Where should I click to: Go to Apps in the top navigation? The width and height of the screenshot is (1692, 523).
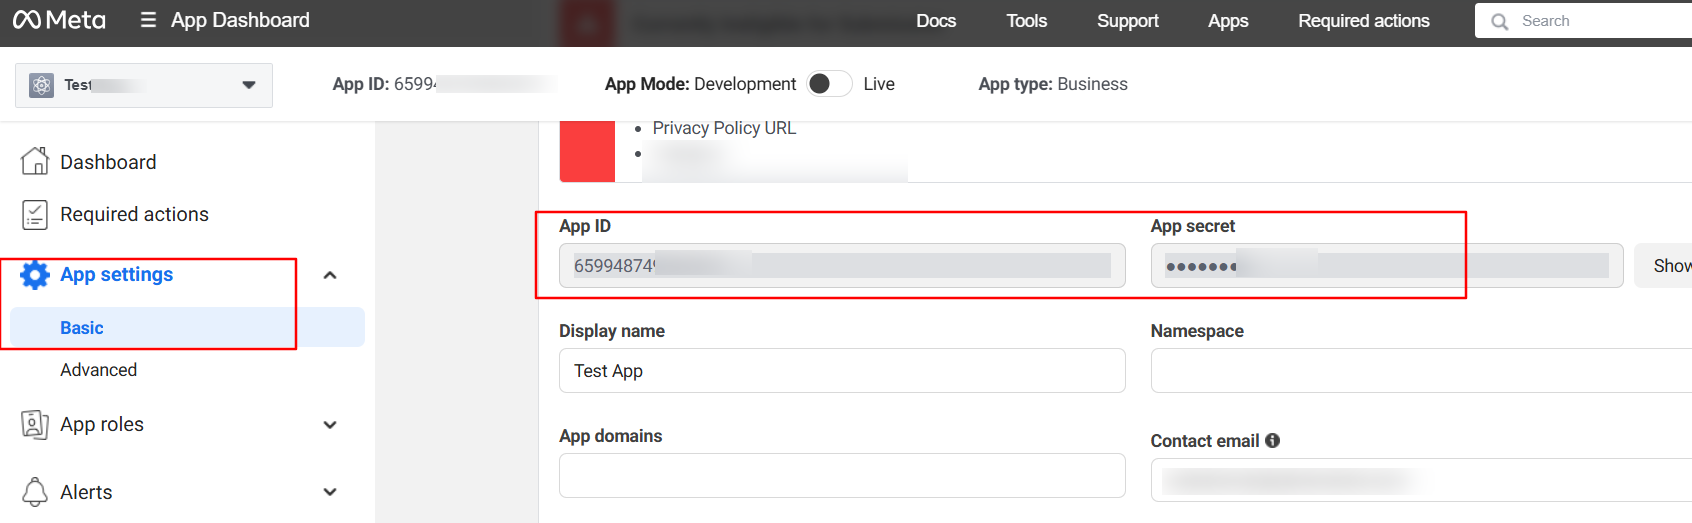(1228, 21)
